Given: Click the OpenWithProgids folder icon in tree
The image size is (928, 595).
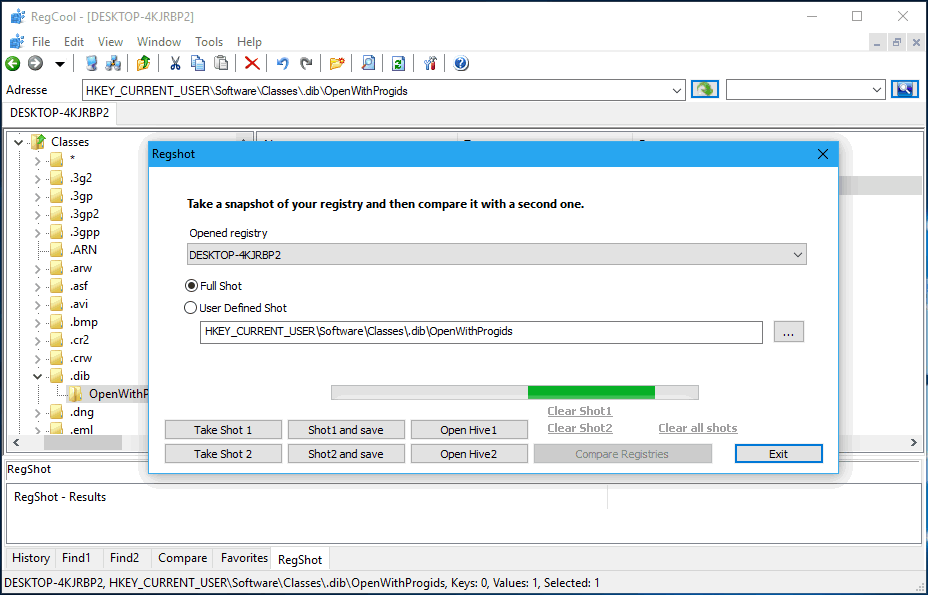Looking at the screenshot, I should (75, 394).
